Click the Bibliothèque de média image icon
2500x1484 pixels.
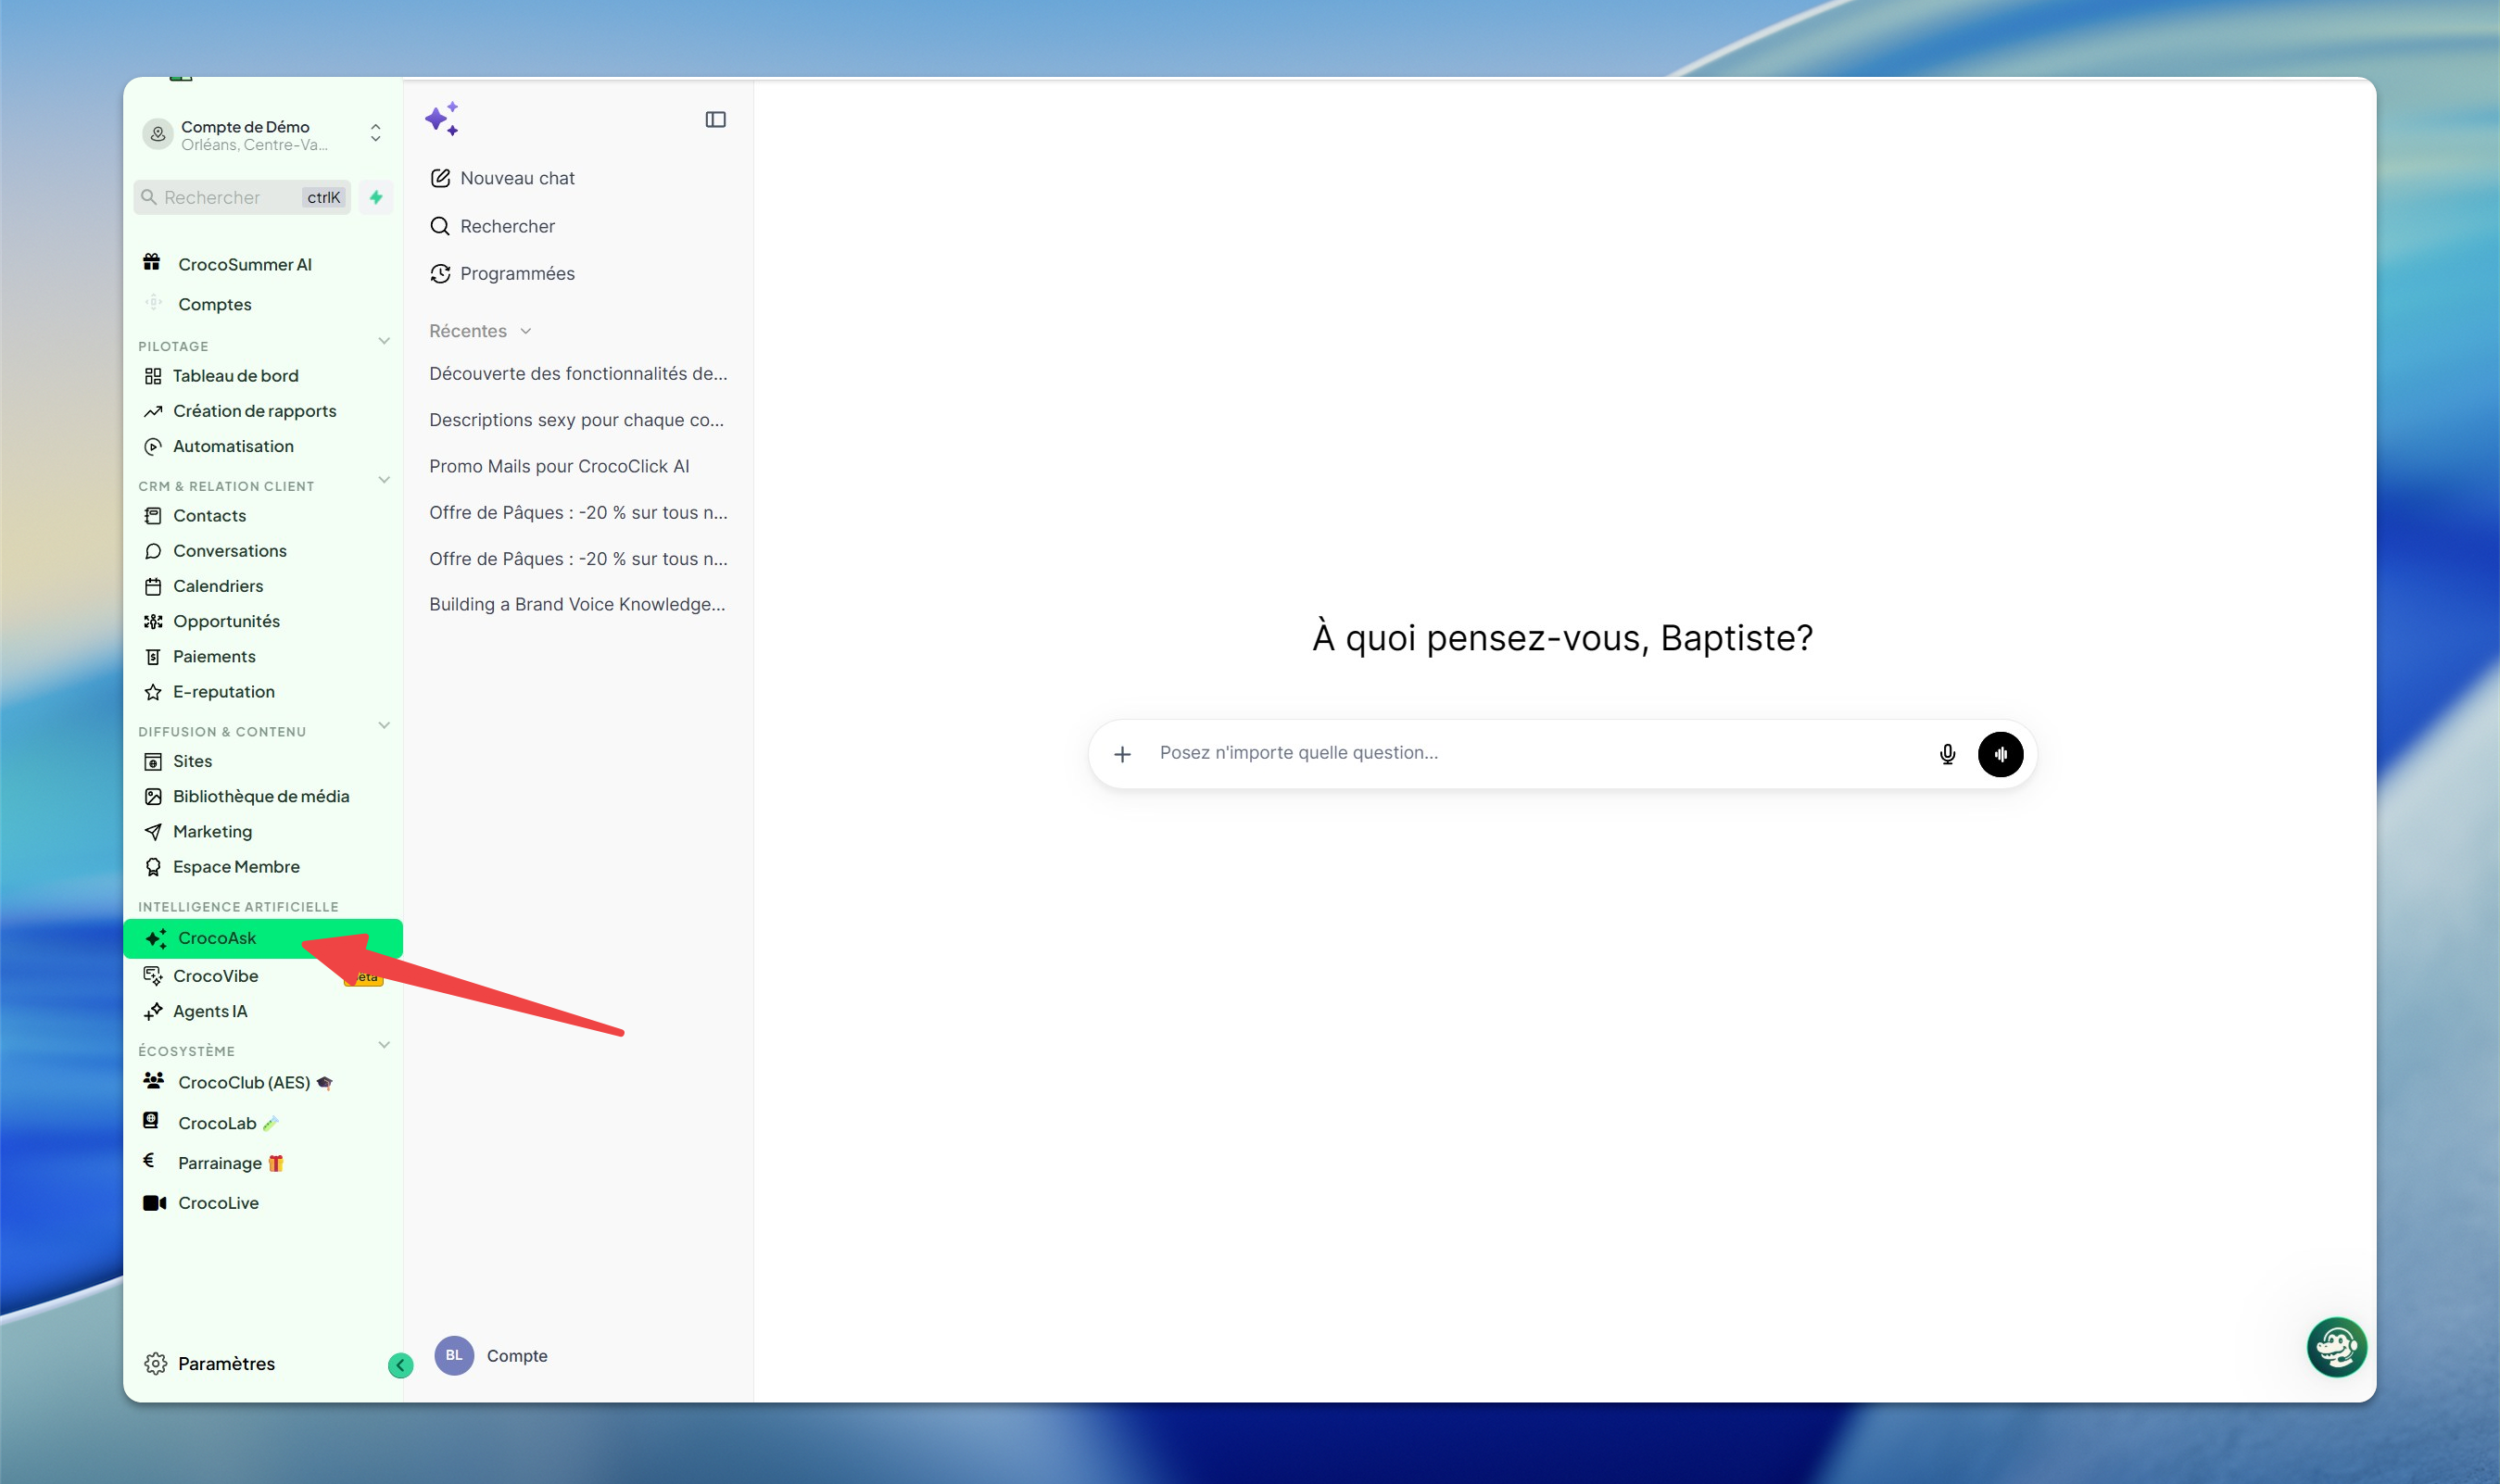153,797
